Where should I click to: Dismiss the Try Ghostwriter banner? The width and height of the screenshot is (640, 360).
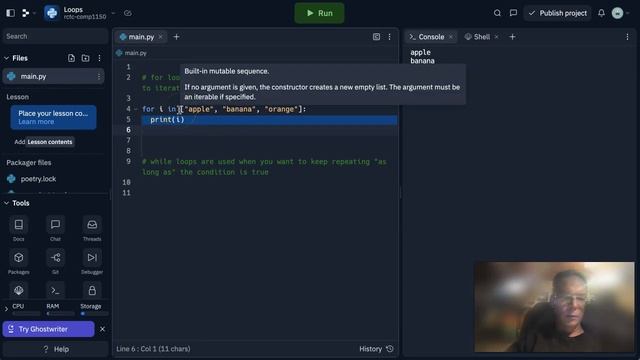[x=102, y=329]
